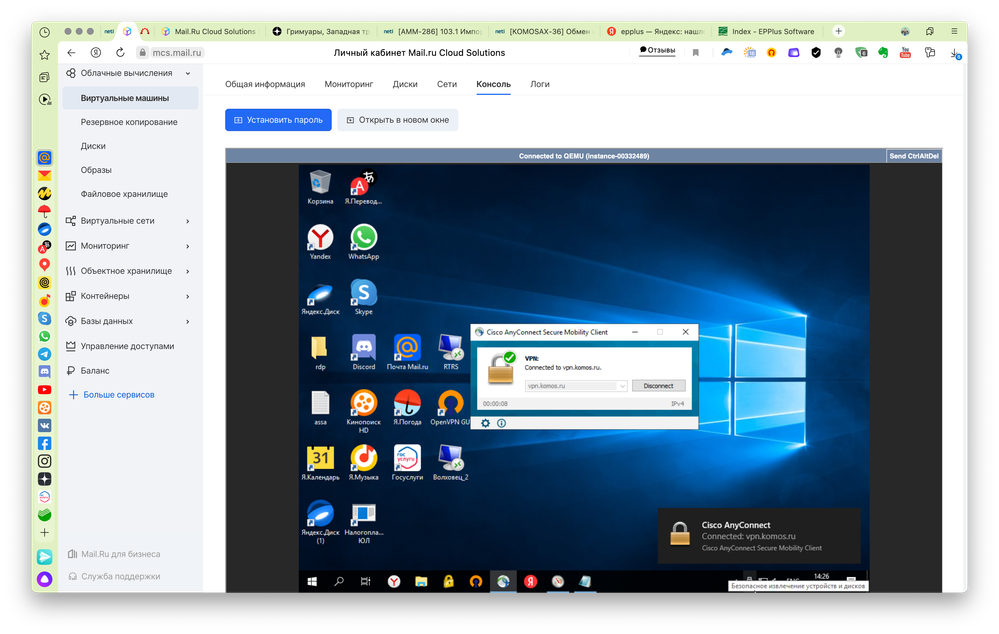This screenshot has height=634, width=999.
Task: Select the Я.Музыка desktop shortcut
Action: 363,463
